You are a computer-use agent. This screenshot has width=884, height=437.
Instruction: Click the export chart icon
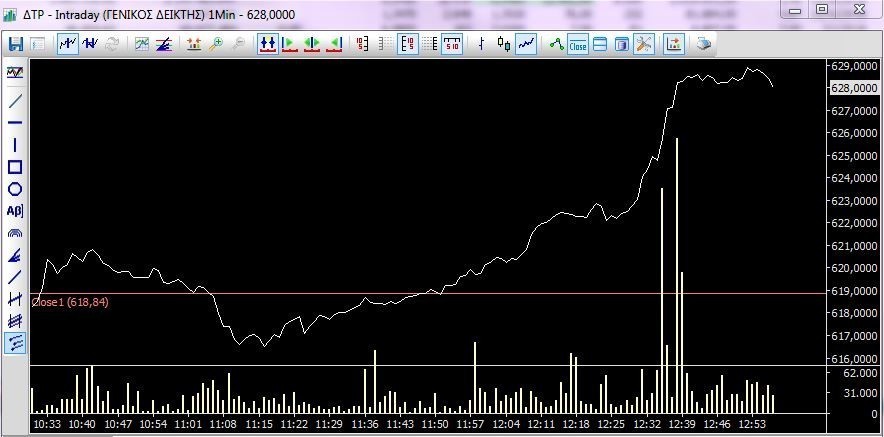coord(673,44)
